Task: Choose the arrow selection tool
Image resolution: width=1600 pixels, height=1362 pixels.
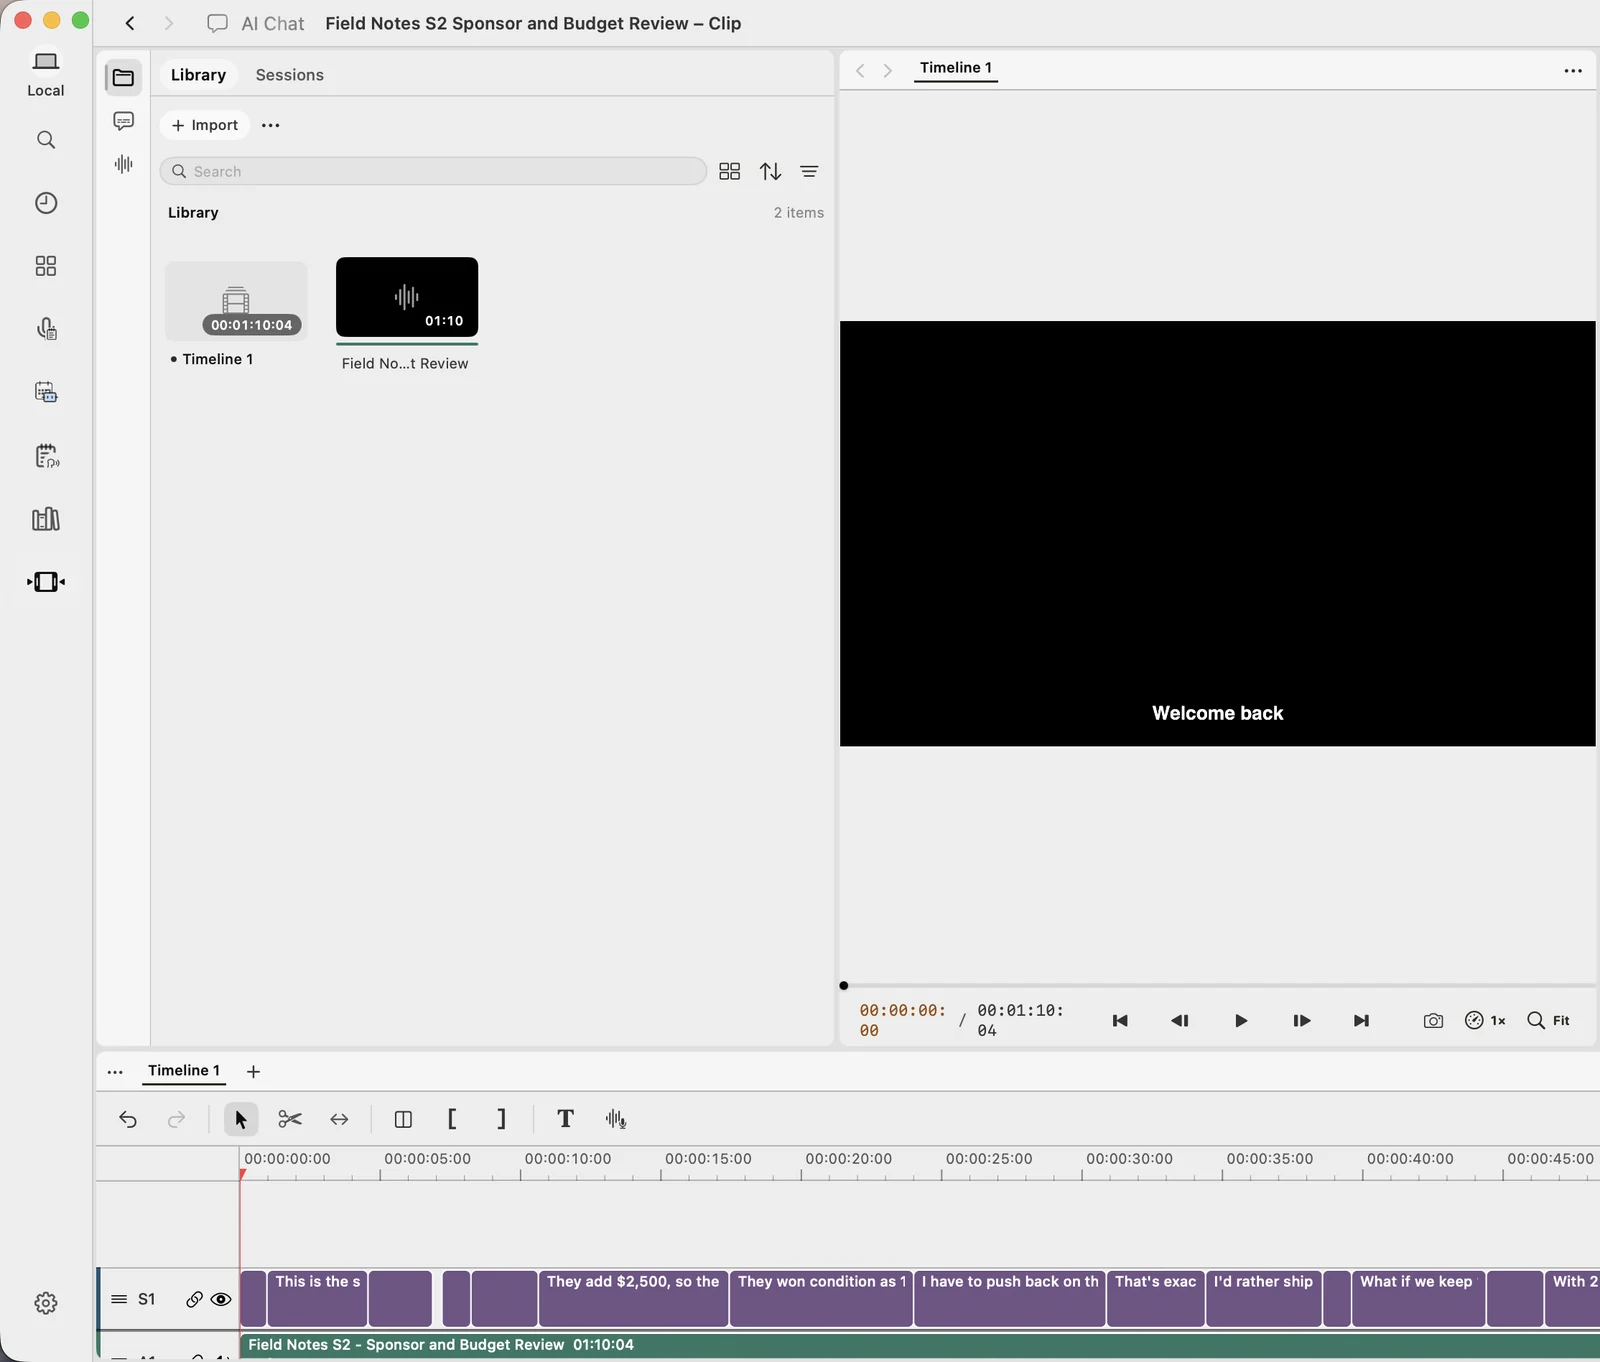Action: [x=241, y=1119]
